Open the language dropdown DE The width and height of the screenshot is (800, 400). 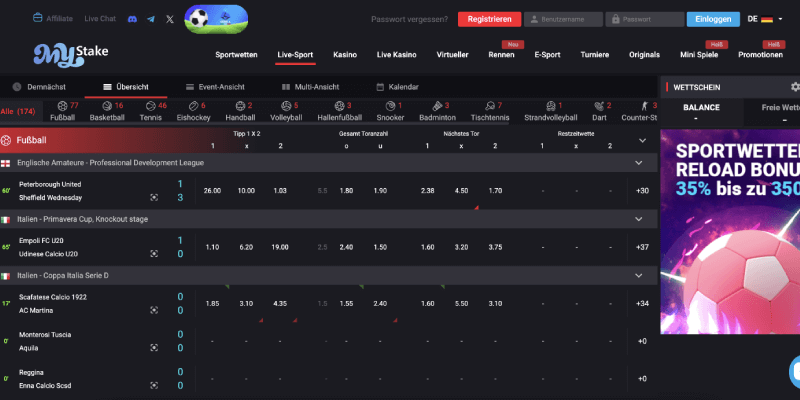pyautogui.click(x=765, y=19)
